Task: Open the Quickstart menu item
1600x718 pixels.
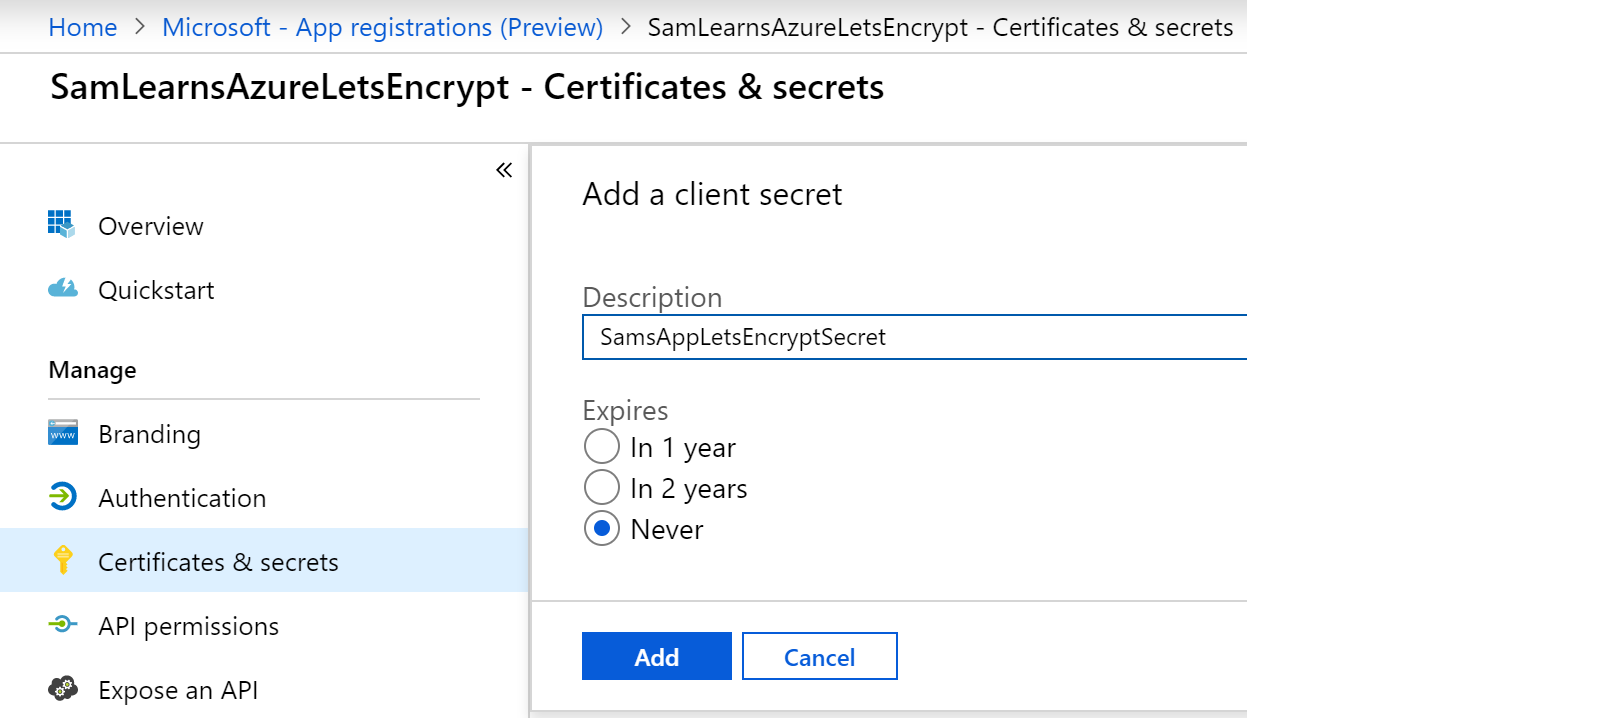Action: pos(156,290)
